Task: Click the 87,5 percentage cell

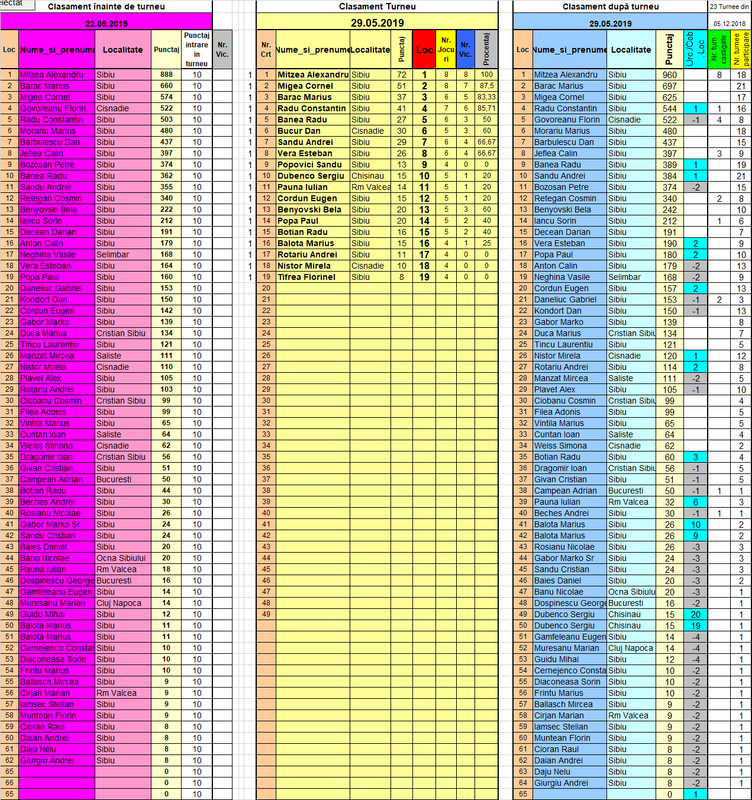Action: pos(486,86)
